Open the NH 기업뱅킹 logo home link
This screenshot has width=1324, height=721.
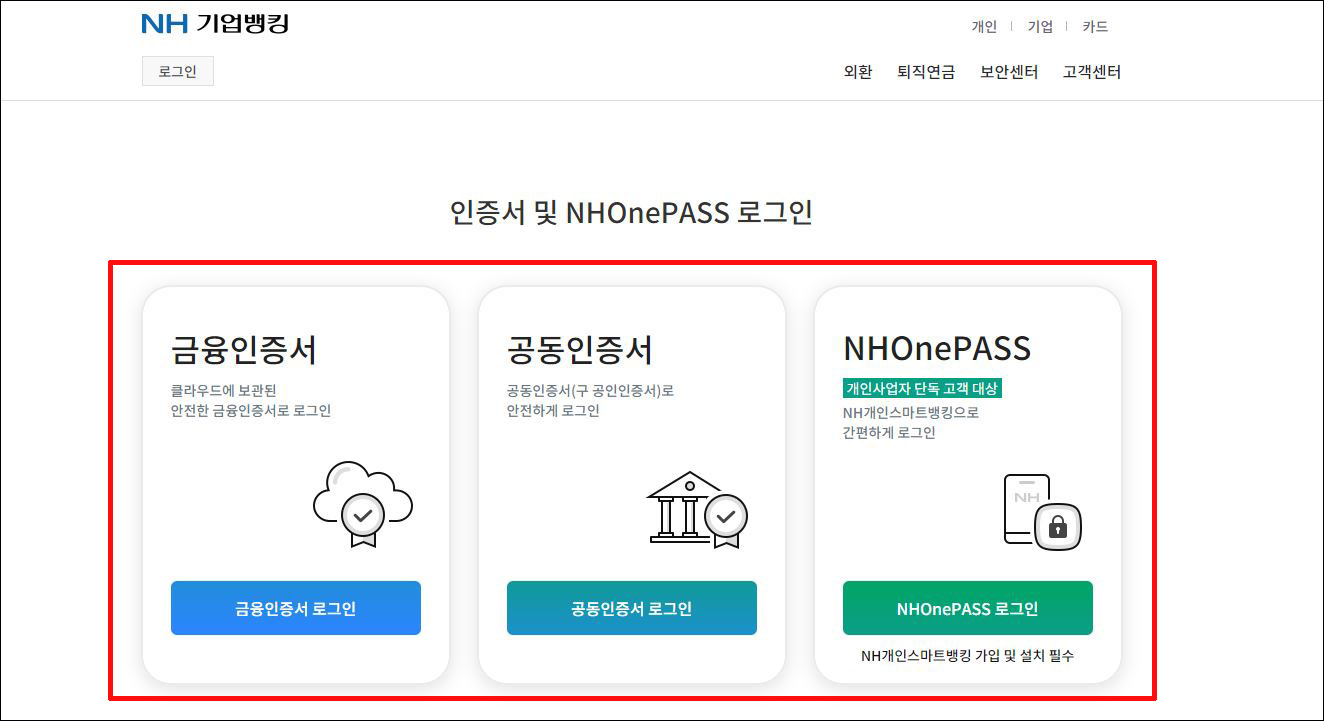click(x=215, y=23)
